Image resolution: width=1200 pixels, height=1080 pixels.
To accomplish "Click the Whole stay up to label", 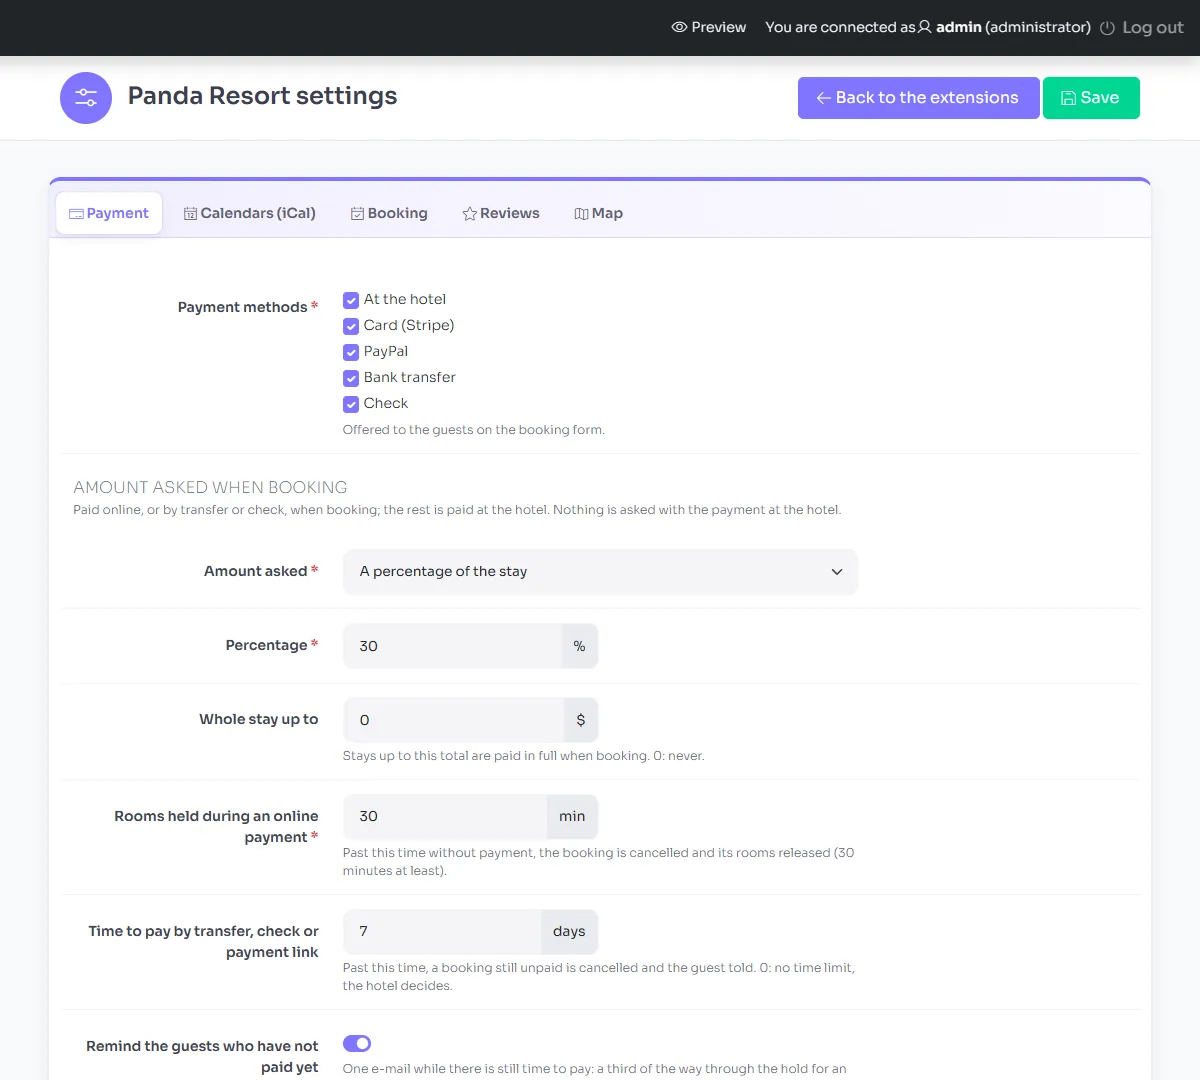I will click(x=259, y=719).
